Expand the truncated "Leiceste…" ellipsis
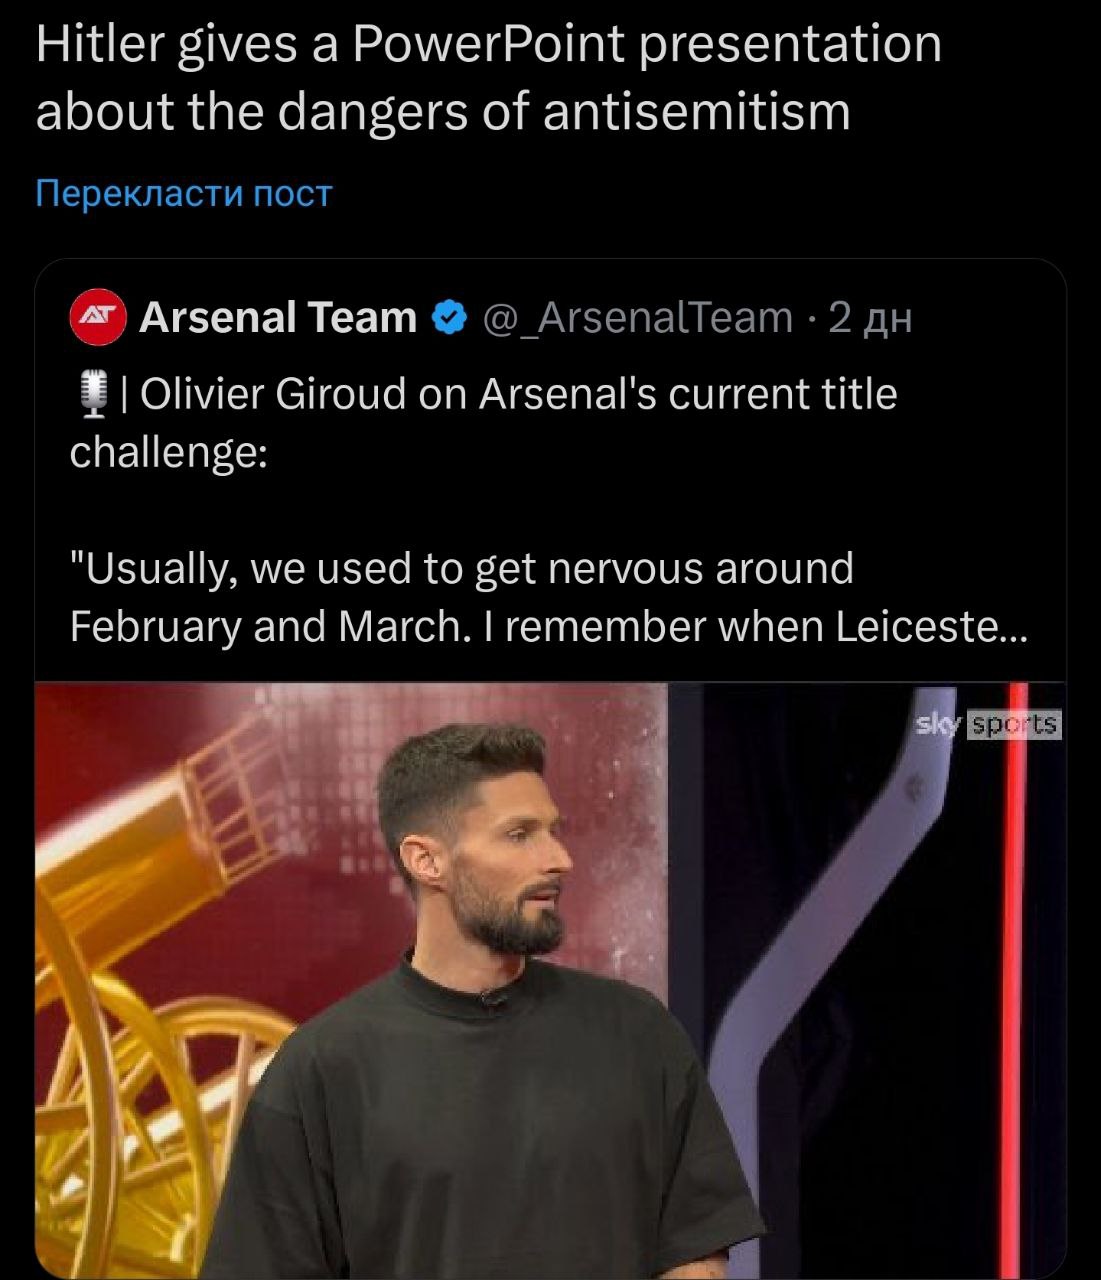Screen dimensions: 1101x1280 pos(1012,627)
